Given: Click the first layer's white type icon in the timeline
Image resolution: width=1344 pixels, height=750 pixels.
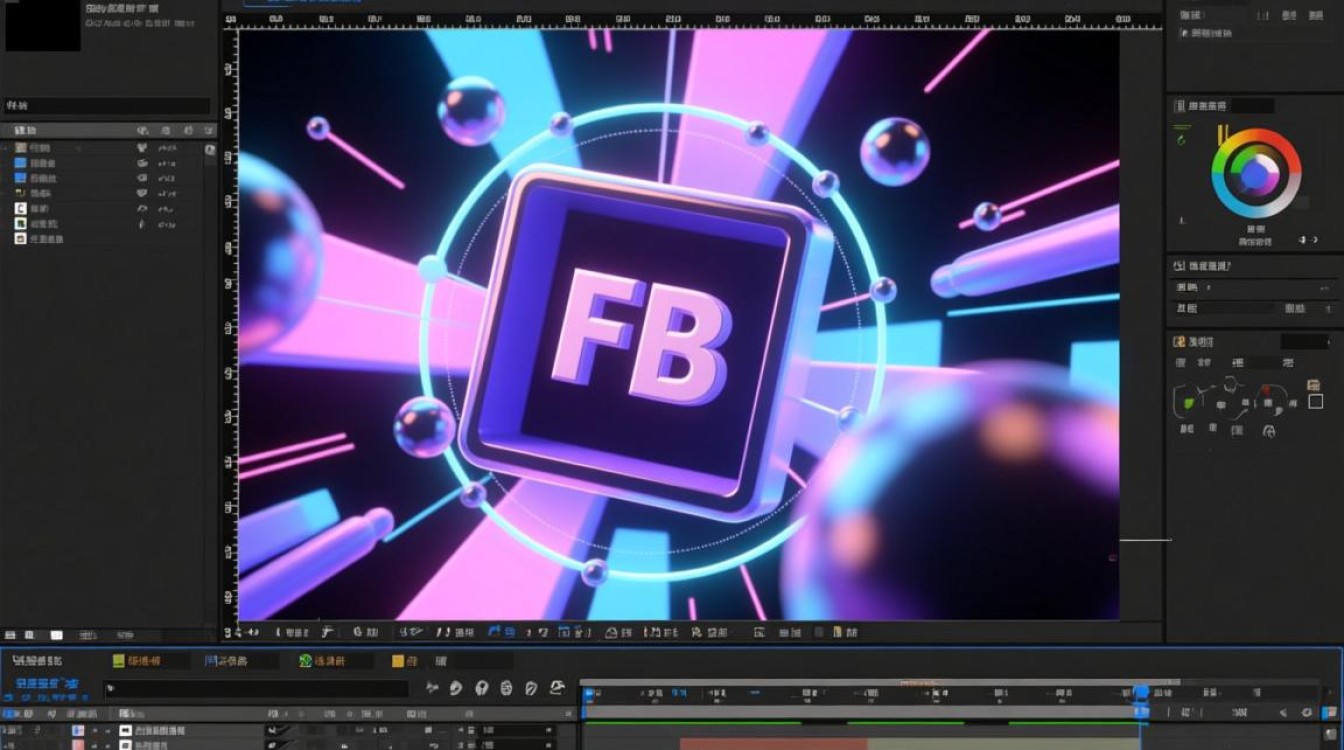Looking at the screenshot, I should [126, 731].
